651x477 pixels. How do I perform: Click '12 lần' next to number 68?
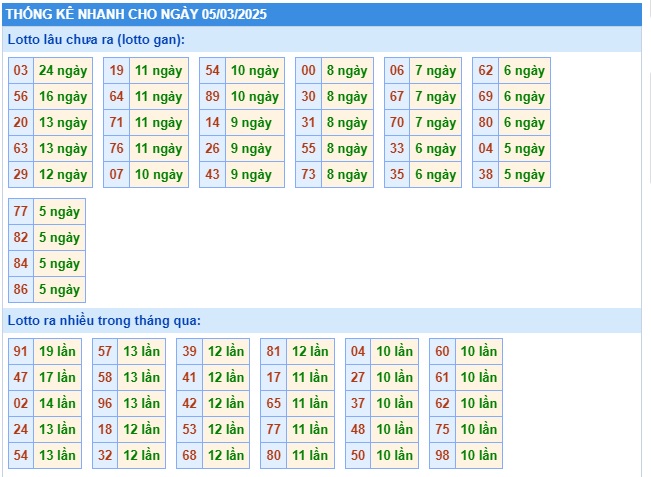tap(226, 455)
